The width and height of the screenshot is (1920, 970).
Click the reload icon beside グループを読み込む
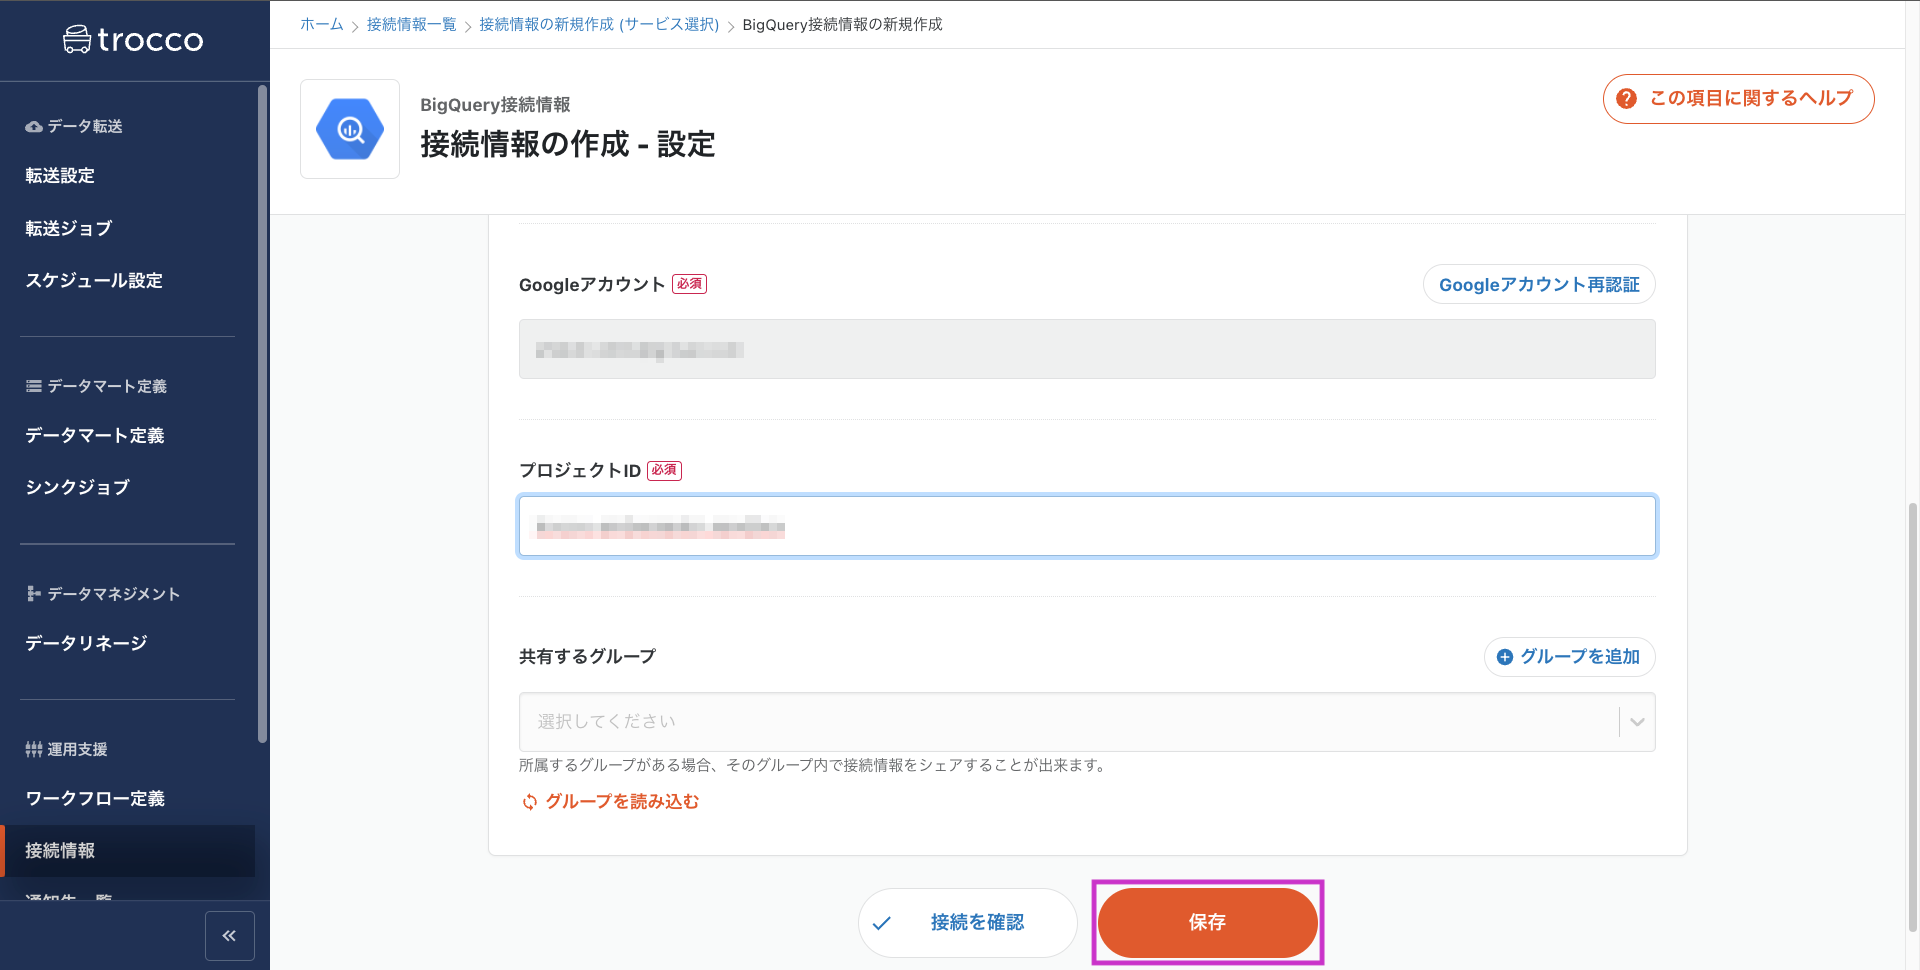click(x=530, y=802)
